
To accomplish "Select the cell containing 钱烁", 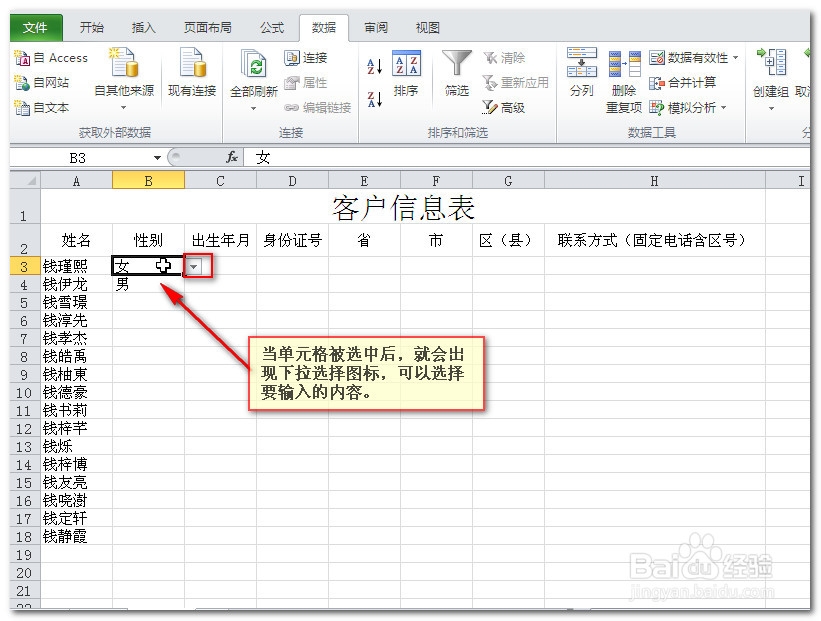I will [76, 447].
